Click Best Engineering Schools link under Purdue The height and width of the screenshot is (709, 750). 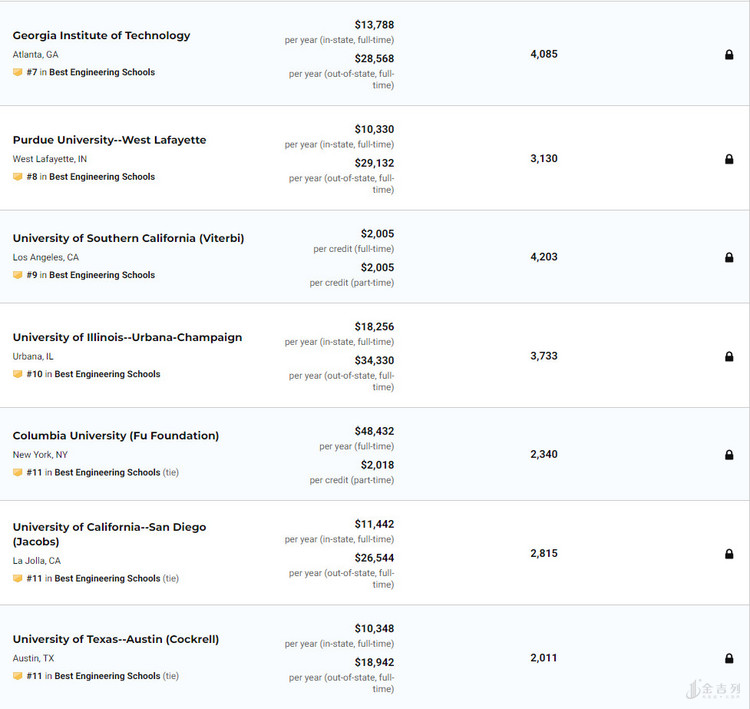click(102, 177)
